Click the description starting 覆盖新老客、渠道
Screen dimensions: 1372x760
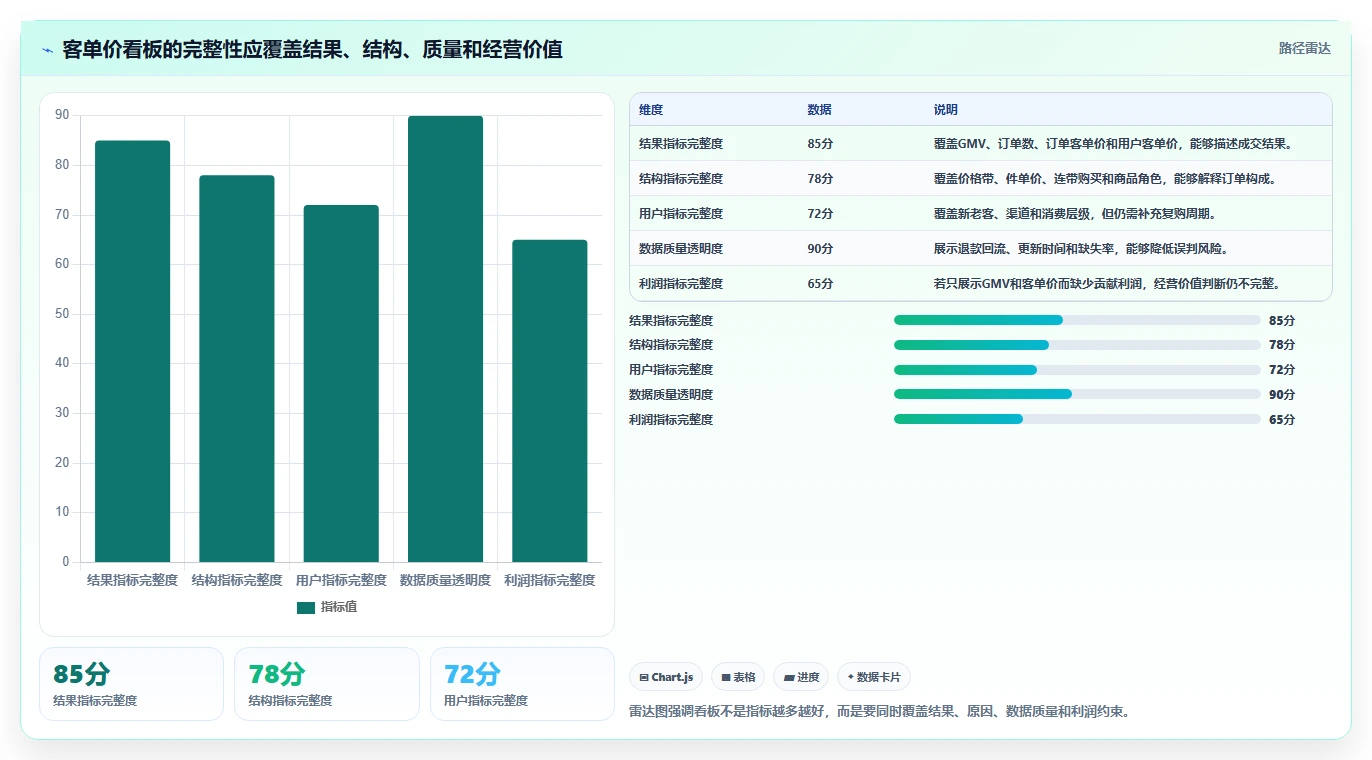click(x=1074, y=214)
